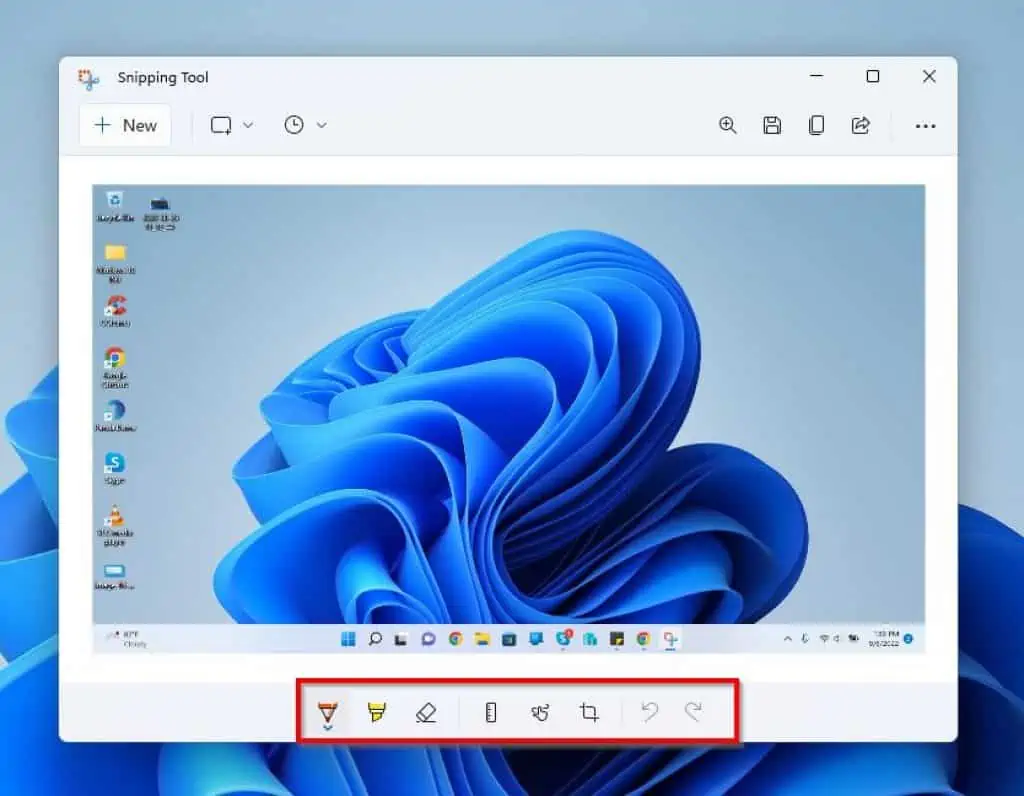Select the eraser tool
1024x796 pixels.
[427, 712]
